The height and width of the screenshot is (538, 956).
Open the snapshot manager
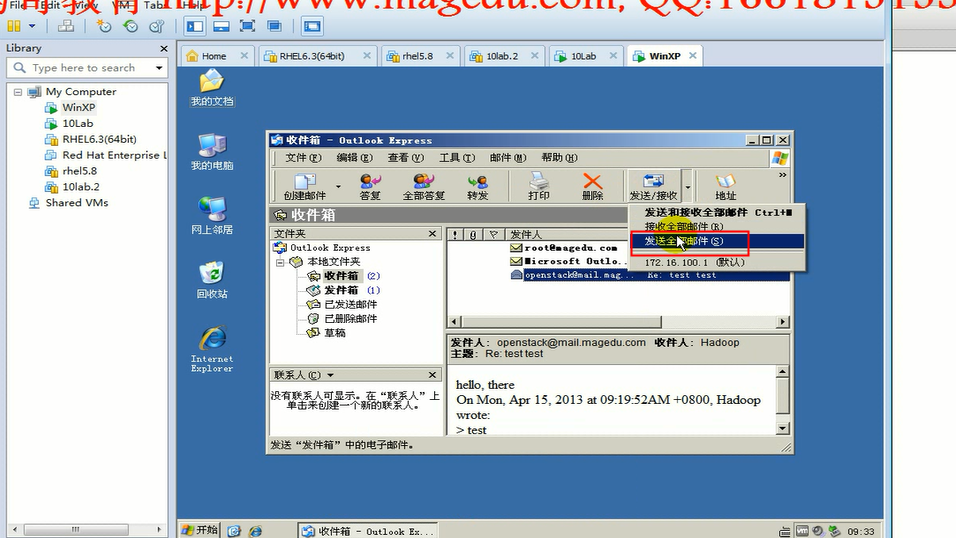(157, 26)
